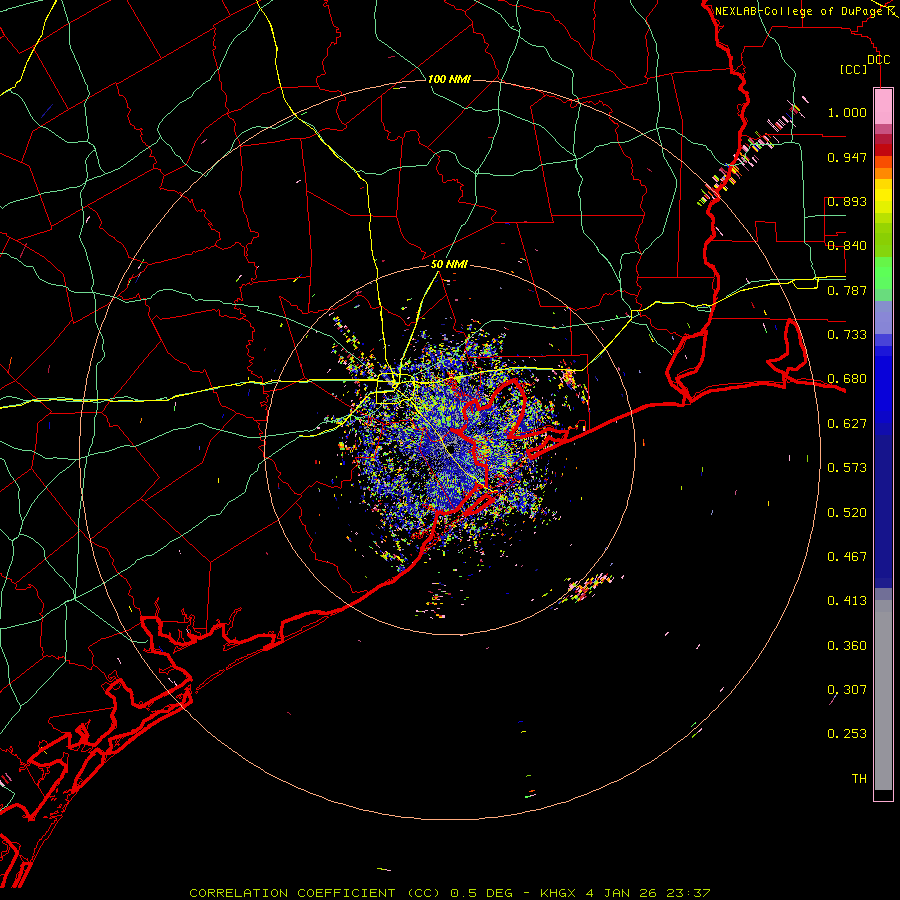Select the 0.520 scale value
Screen dimensions: 900x900
pyautogui.click(x=847, y=513)
